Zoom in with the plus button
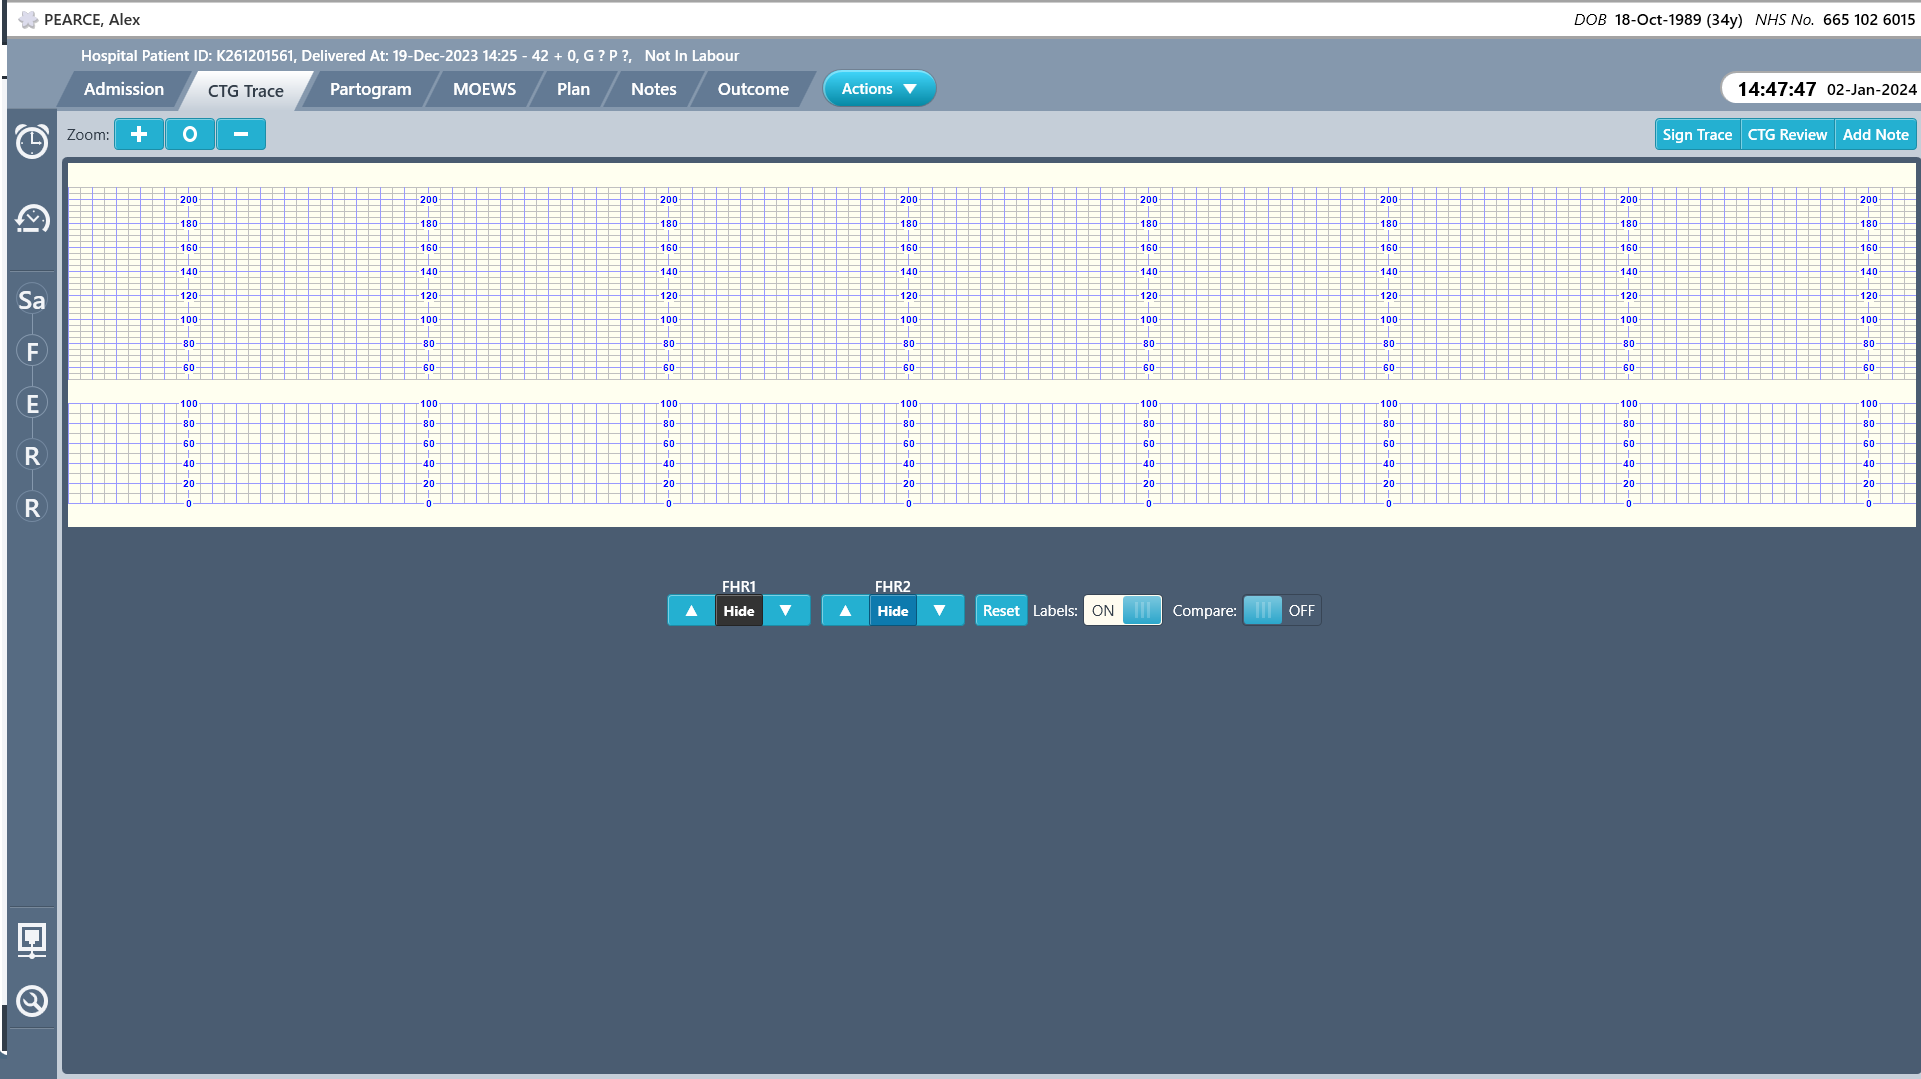The height and width of the screenshot is (1079, 1921). pyautogui.click(x=139, y=134)
